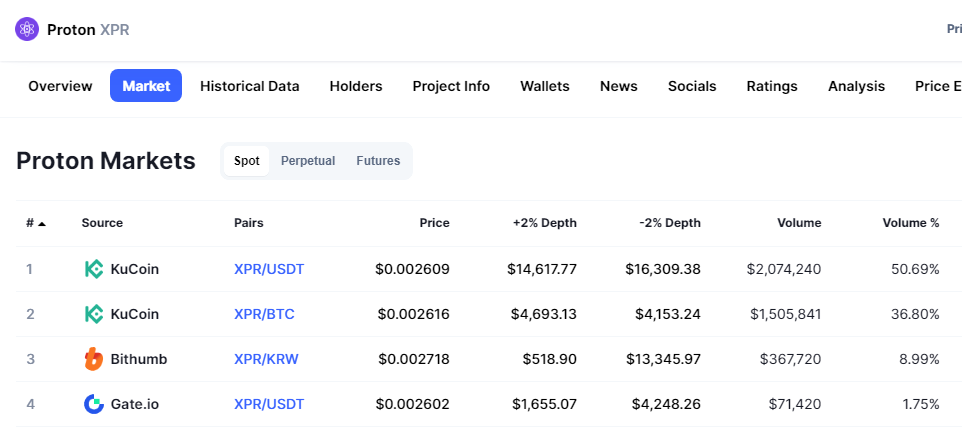Open the Wallets tab
This screenshot has height=431, width=962.
[545, 86]
